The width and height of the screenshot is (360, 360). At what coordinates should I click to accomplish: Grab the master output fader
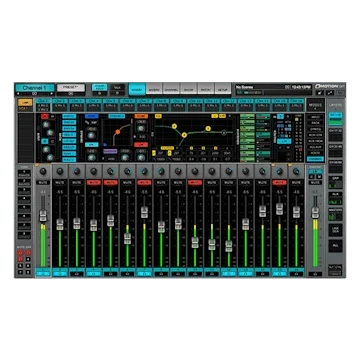315,213
